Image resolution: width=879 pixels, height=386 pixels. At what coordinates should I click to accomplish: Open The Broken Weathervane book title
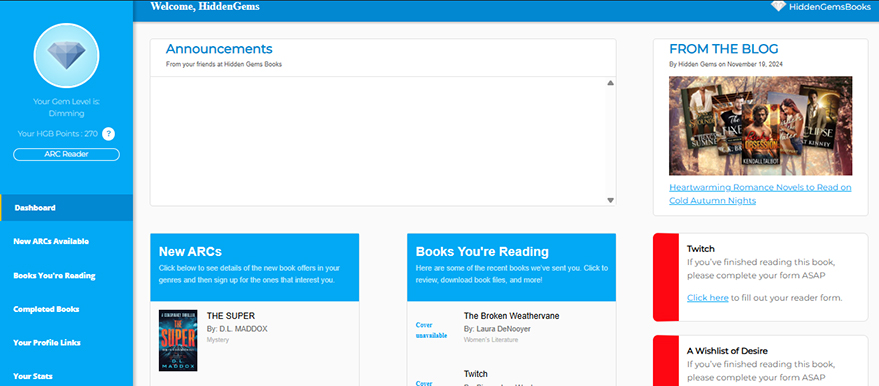pos(511,316)
